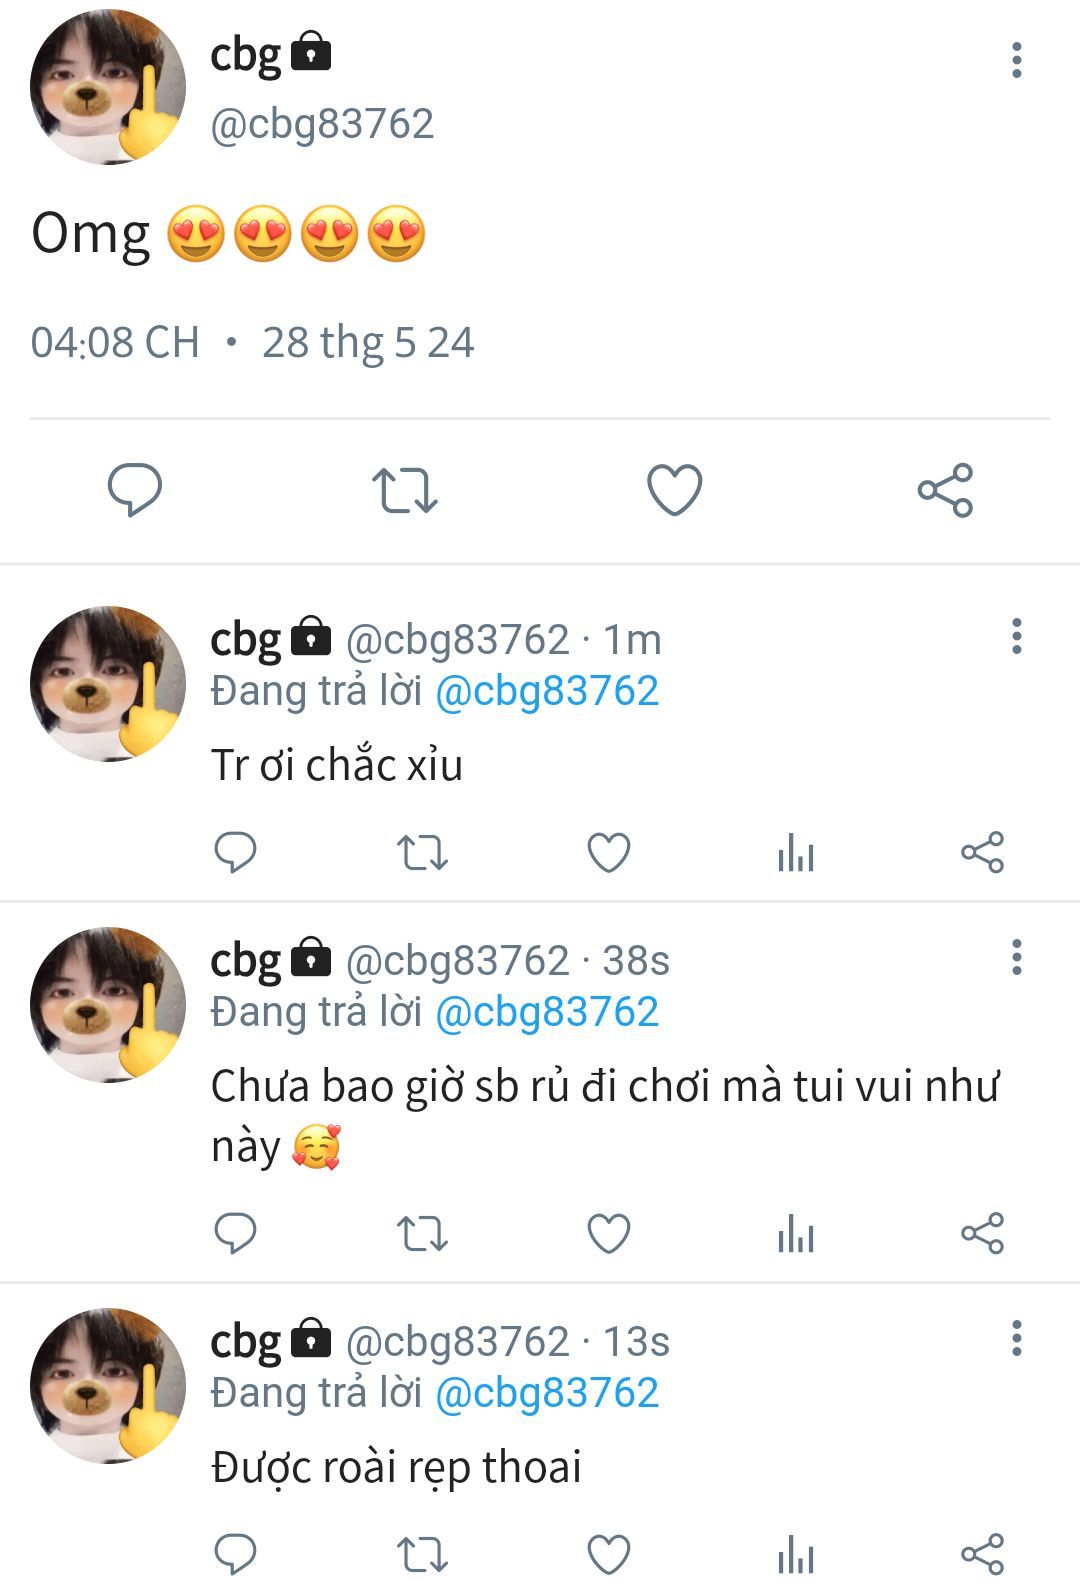
Task: Share the main Omg tweet
Action: coord(945,490)
